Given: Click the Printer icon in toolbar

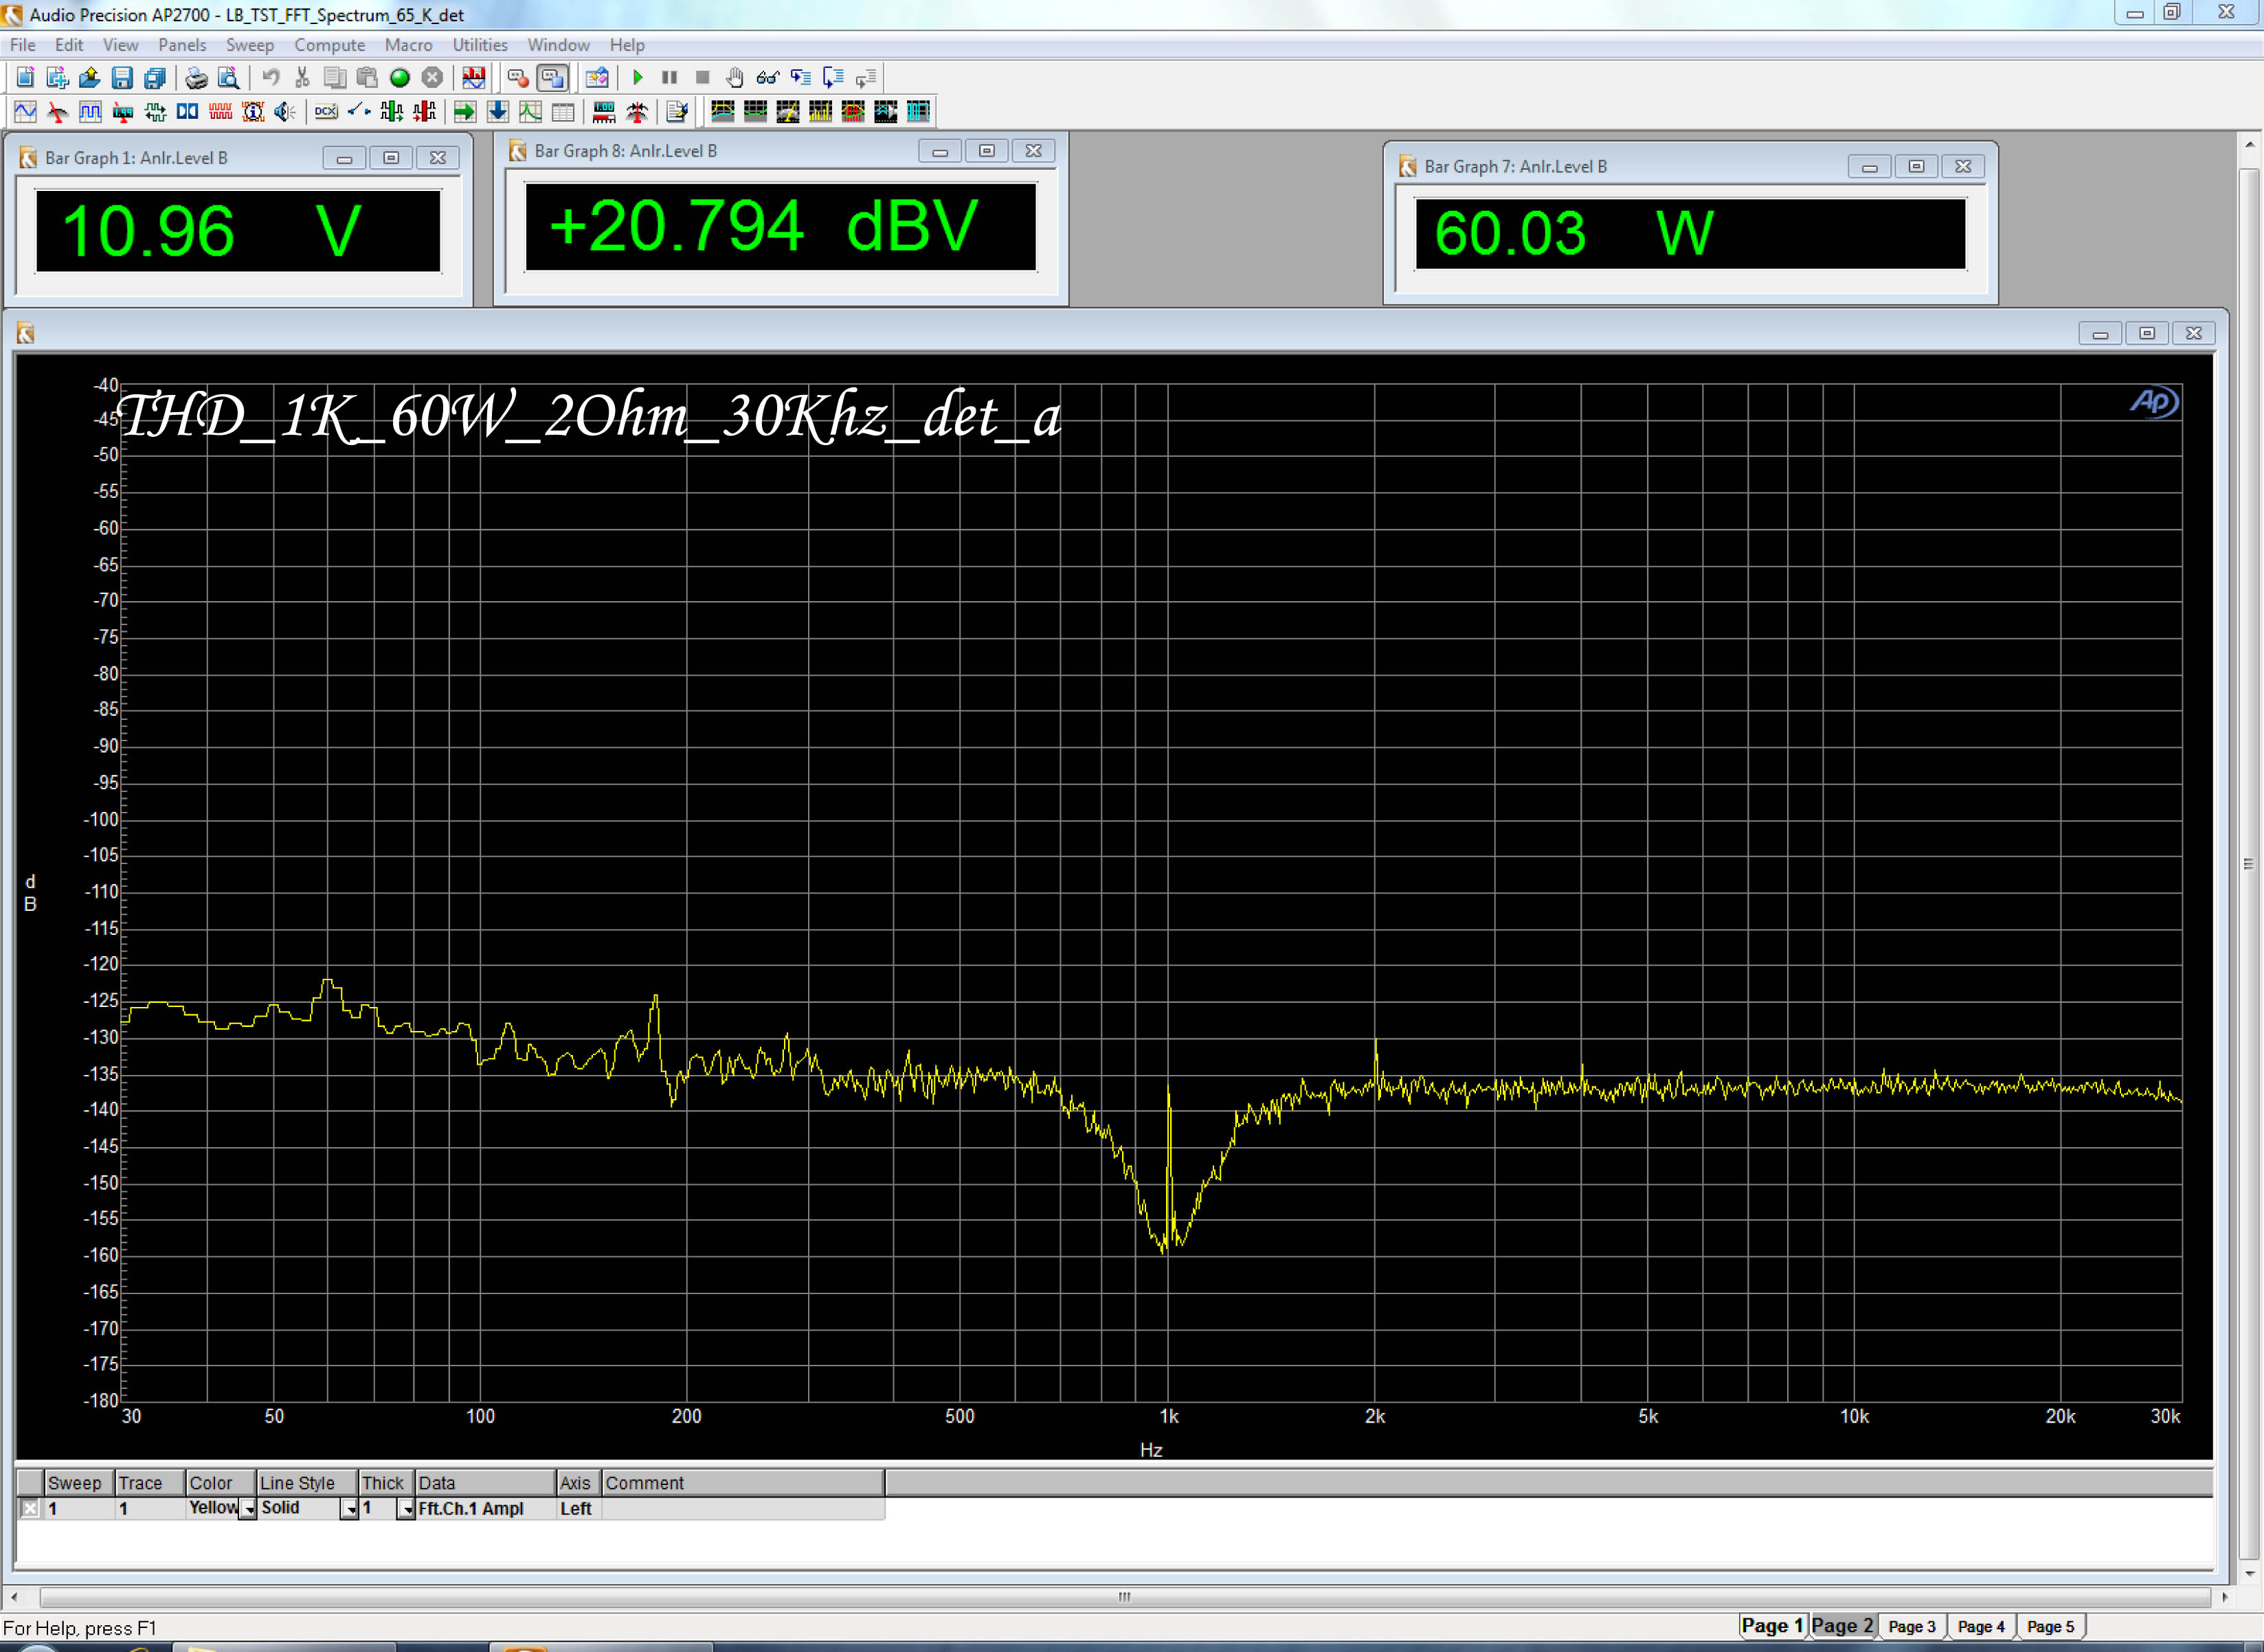Looking at the screenshot, I should (x=196, y=77).
